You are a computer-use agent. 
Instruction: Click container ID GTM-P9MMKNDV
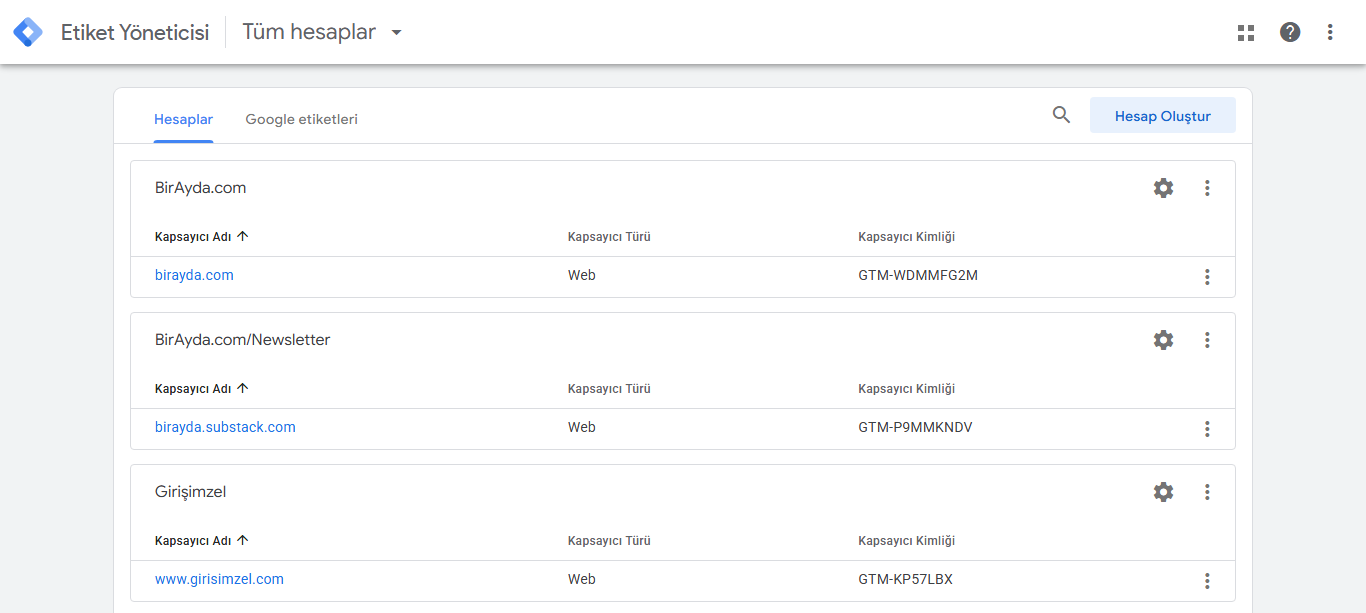coord(915,427)
